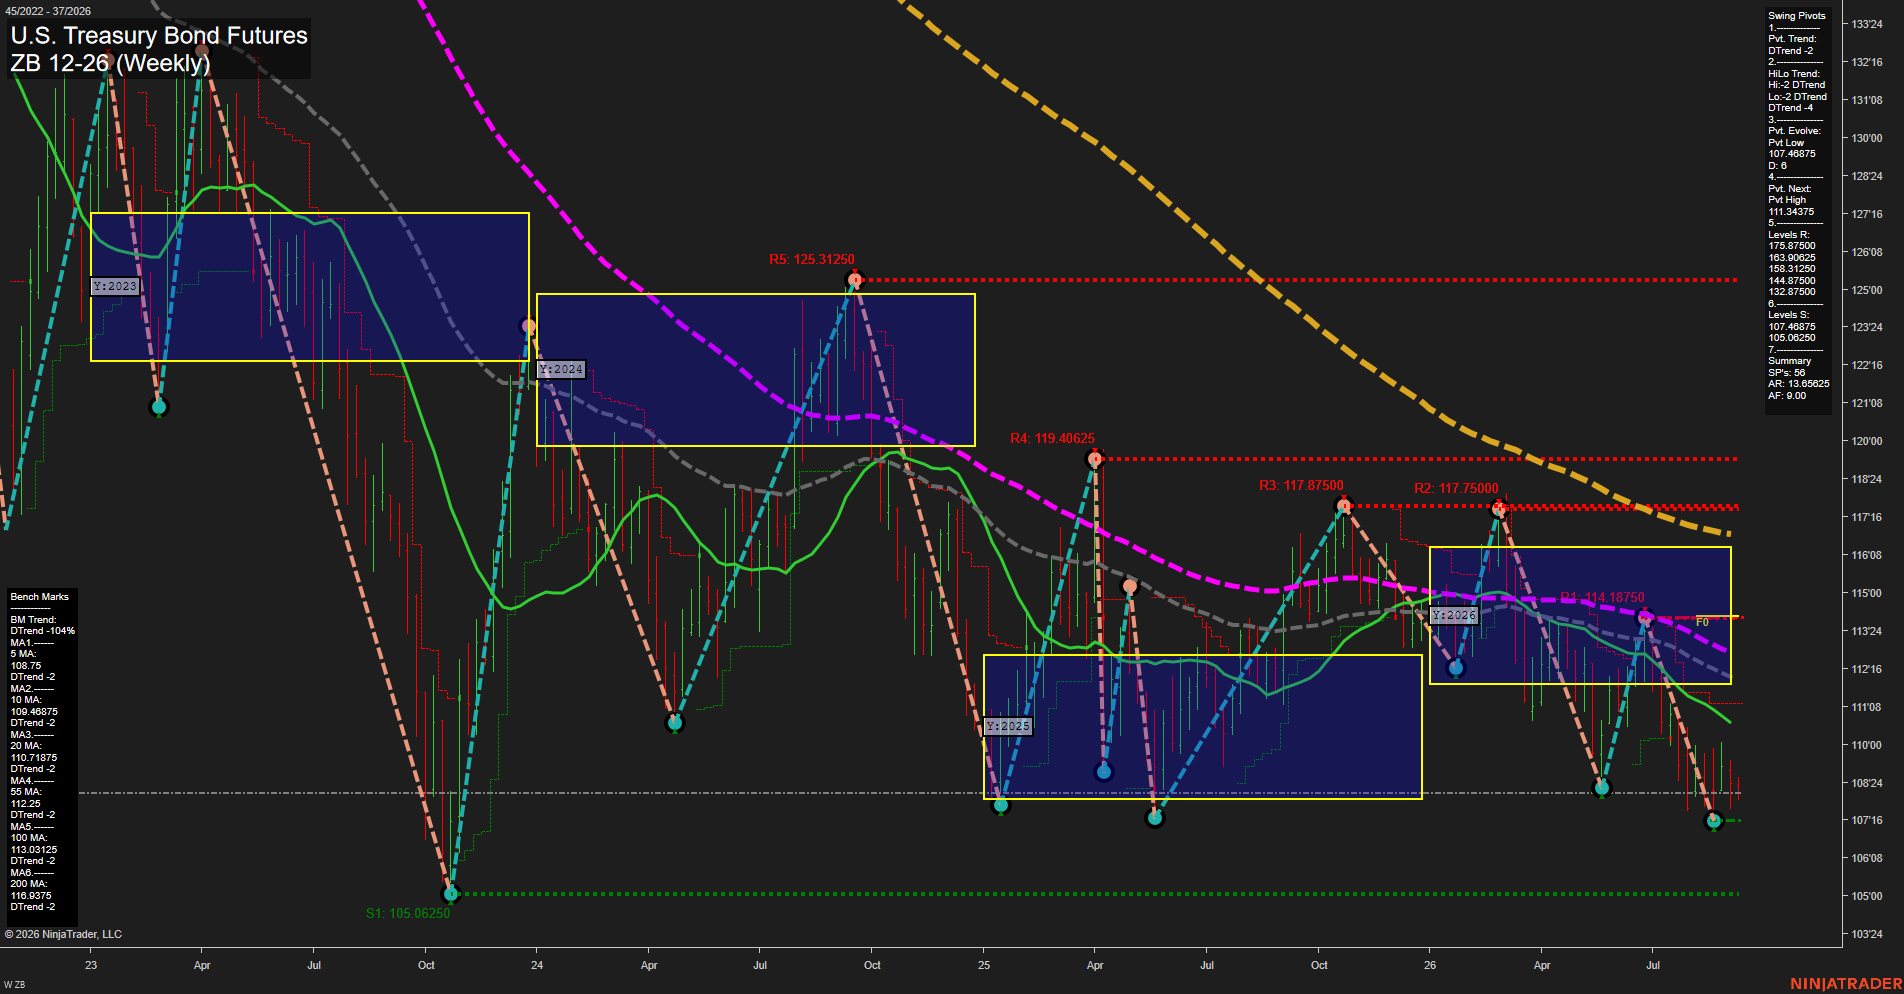Click the 55 MA value 112.25
The image size is (1904, 994).
26,804
